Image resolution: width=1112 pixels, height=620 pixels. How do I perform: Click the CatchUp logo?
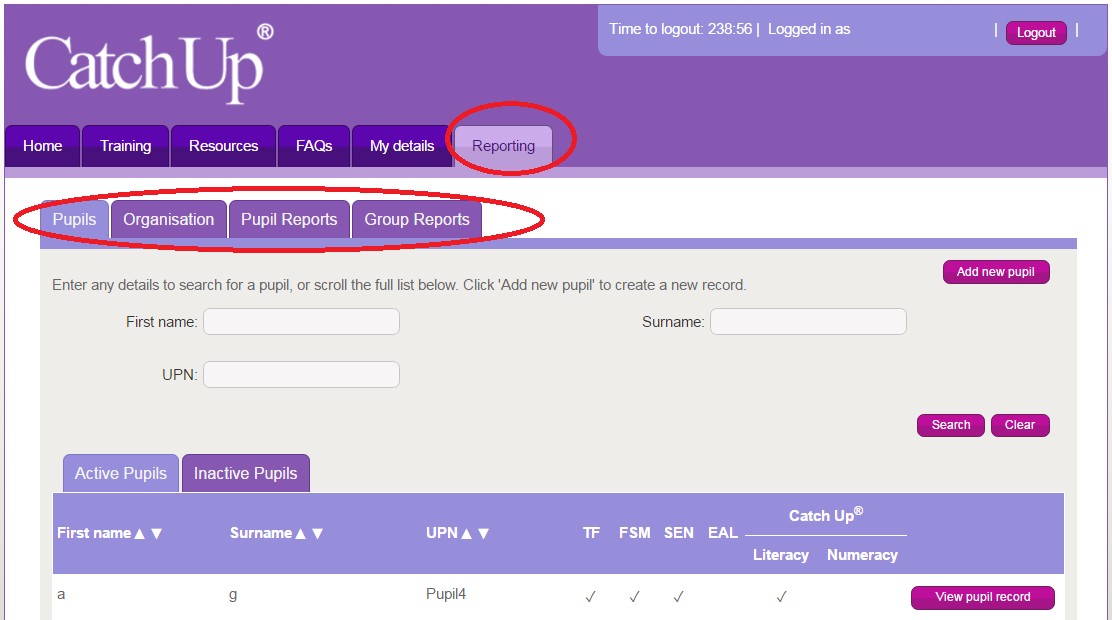pyautogui.click(x=149, y=64)
